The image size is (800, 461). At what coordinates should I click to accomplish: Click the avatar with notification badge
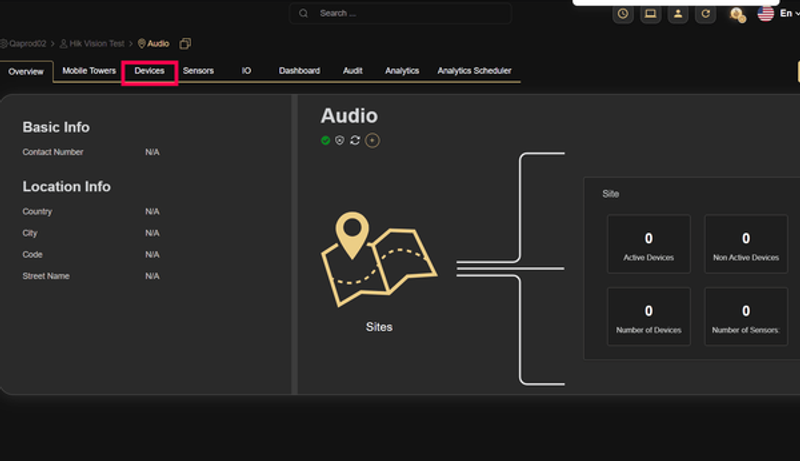click(x=737, y=14)
